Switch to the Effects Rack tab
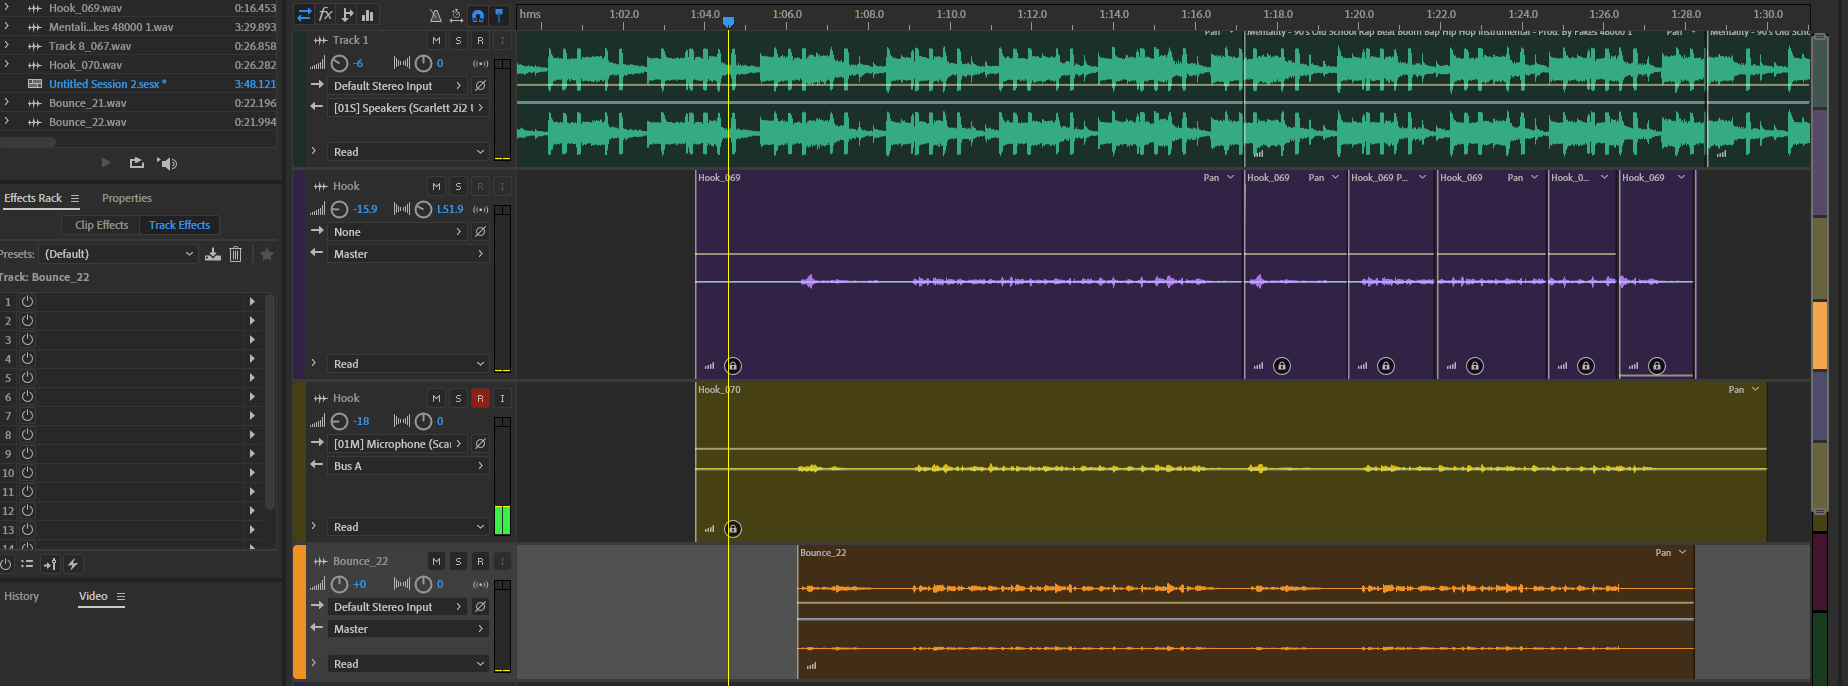Screen dimensions: 1848x686 click(x=33, y=198)
